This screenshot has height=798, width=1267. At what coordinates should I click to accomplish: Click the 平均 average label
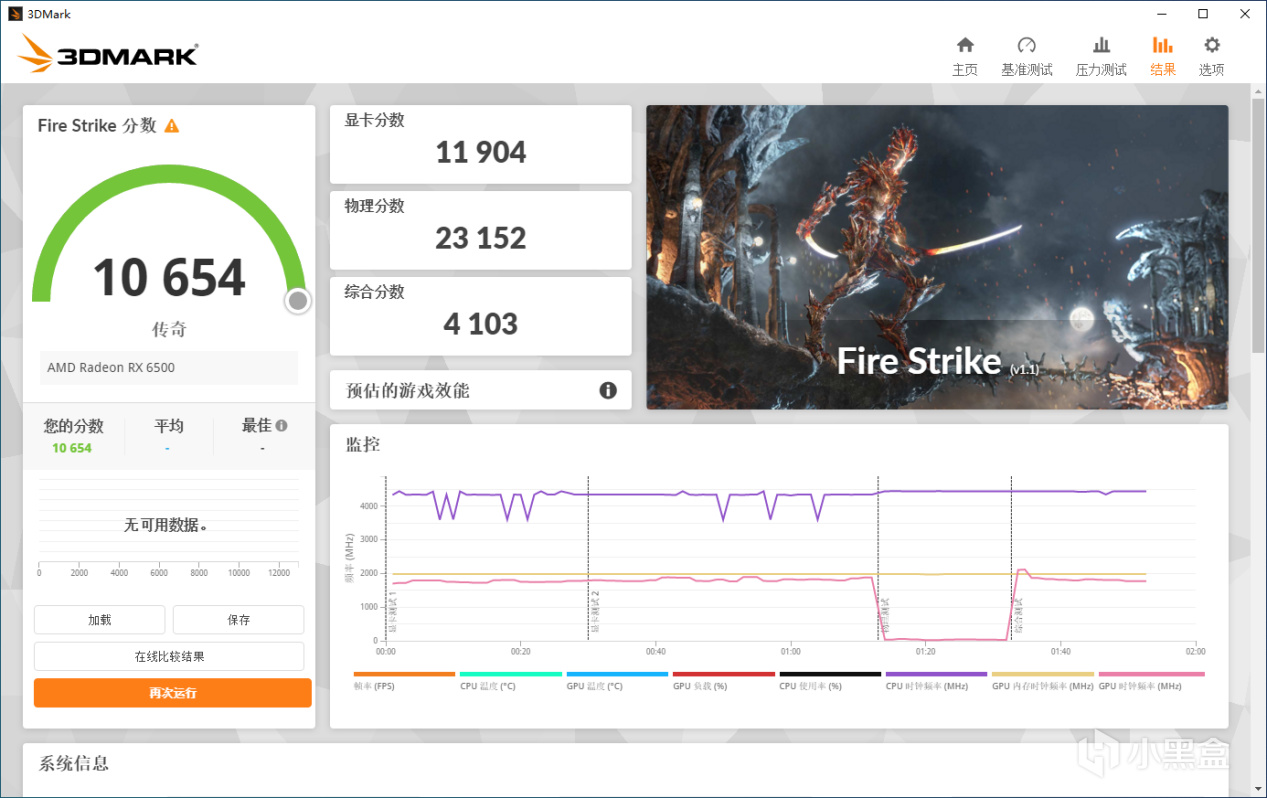[x=169, y=426]
